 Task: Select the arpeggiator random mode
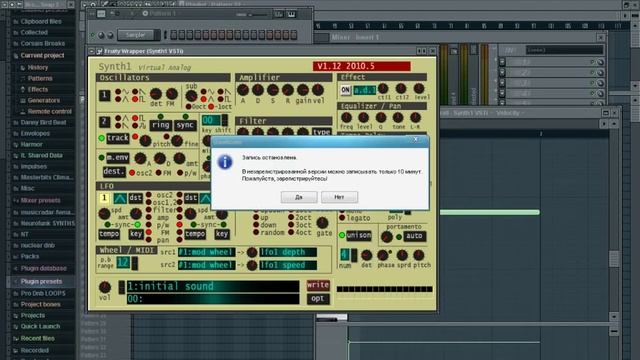pos(256,232)
